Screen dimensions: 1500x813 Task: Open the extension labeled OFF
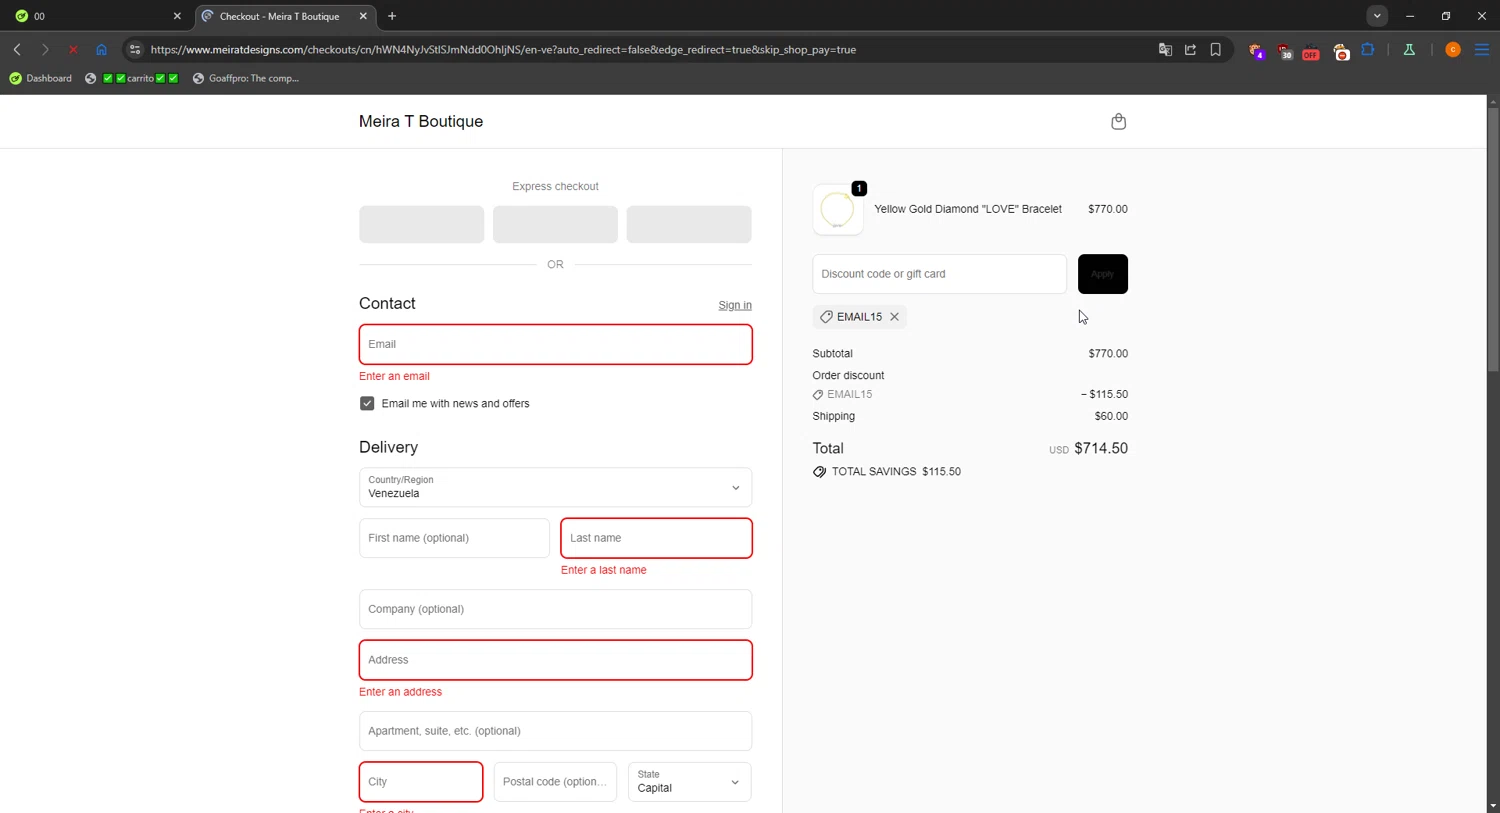[x=1311, y=50]
